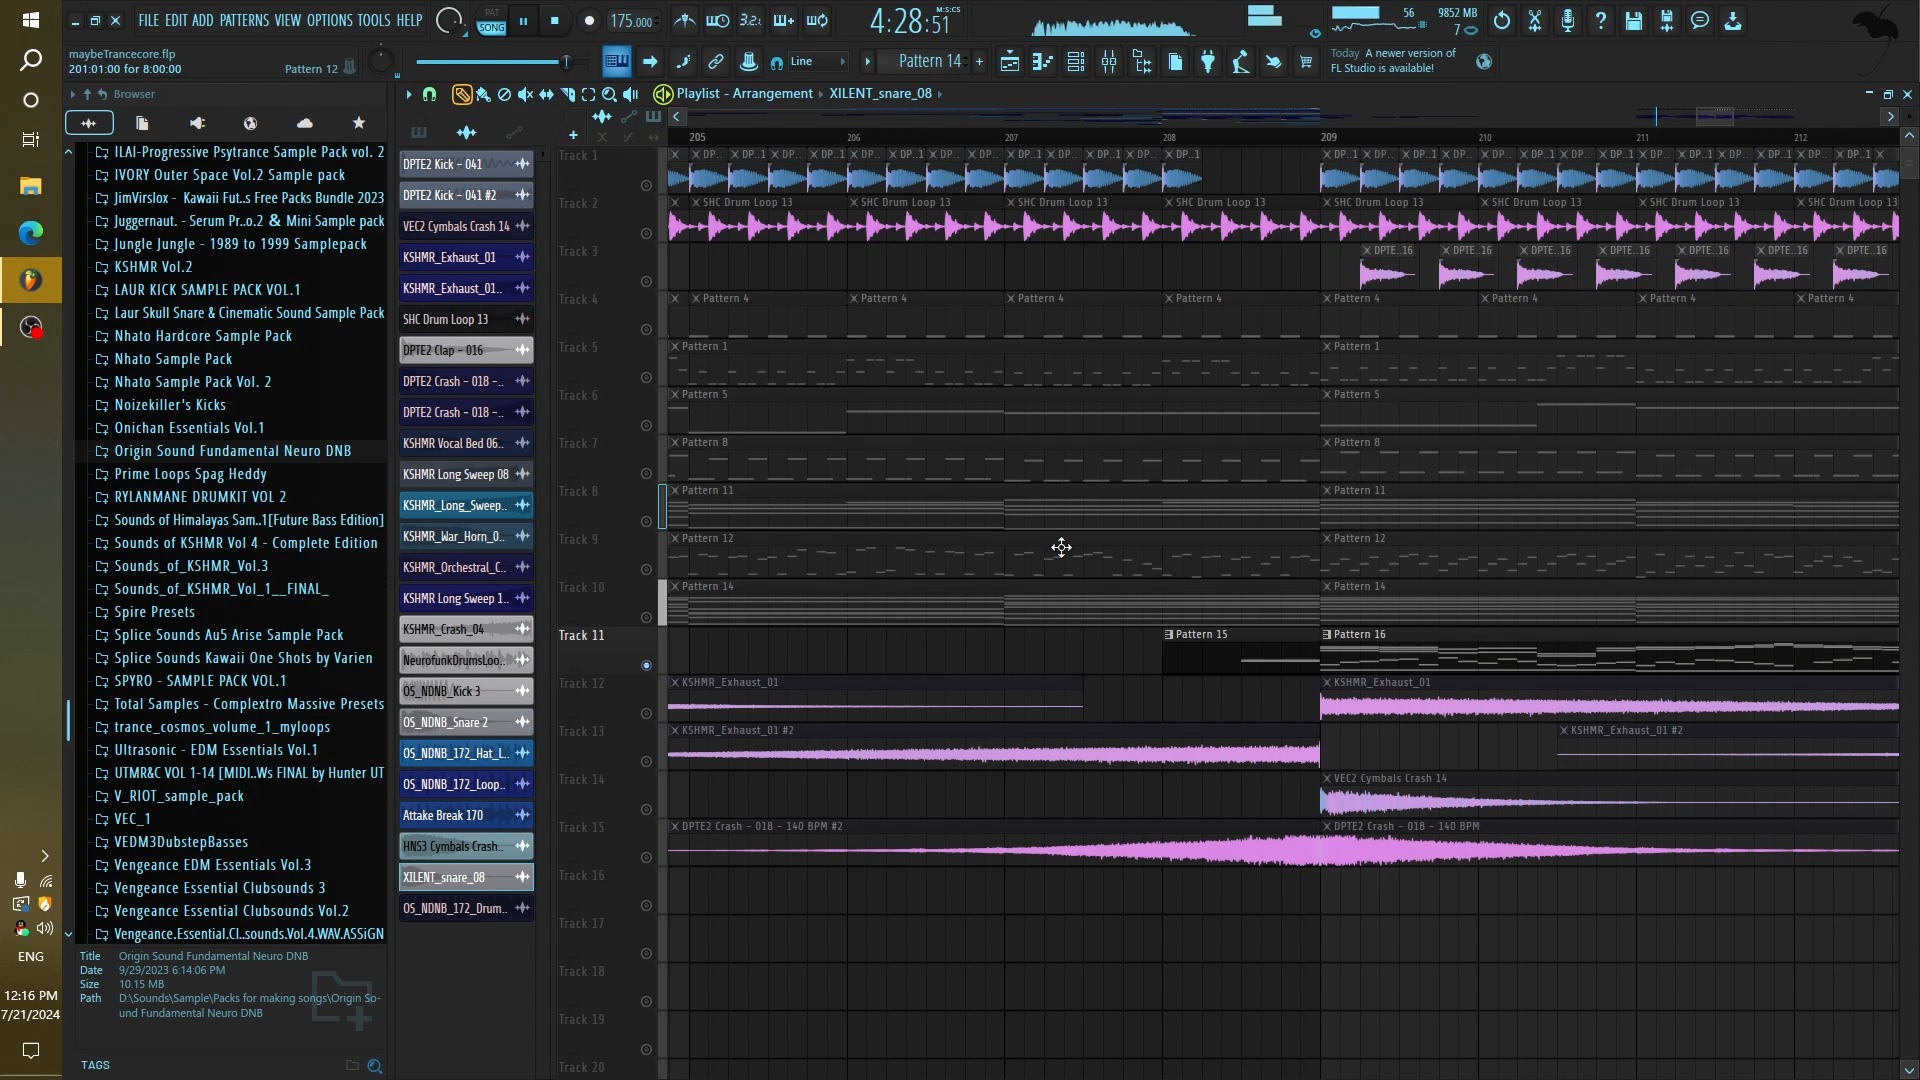Click the wait-for-input-to-start-playing icon

[718, 20]
